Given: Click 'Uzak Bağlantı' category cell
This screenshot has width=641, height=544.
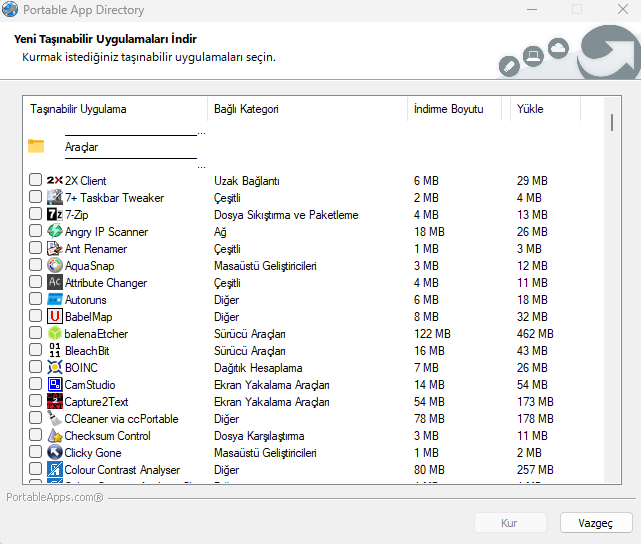Looking at the screenshot, I should (x=247, y=181).
